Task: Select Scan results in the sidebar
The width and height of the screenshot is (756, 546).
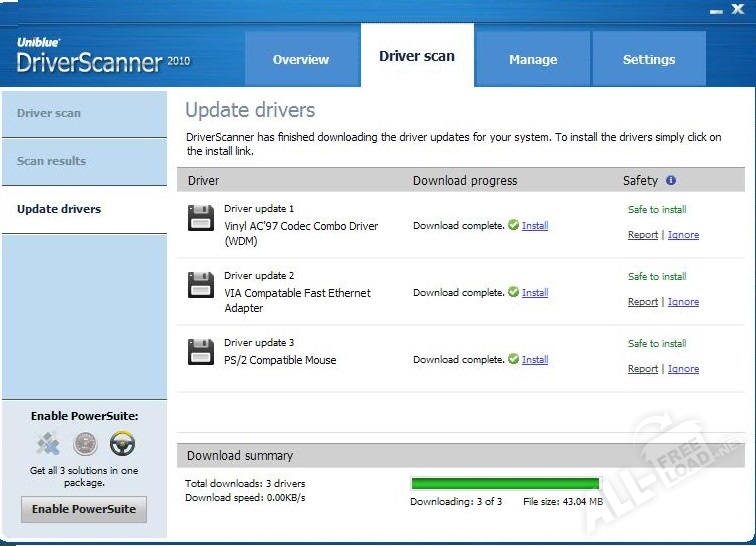Action: (x=52, y=161)
